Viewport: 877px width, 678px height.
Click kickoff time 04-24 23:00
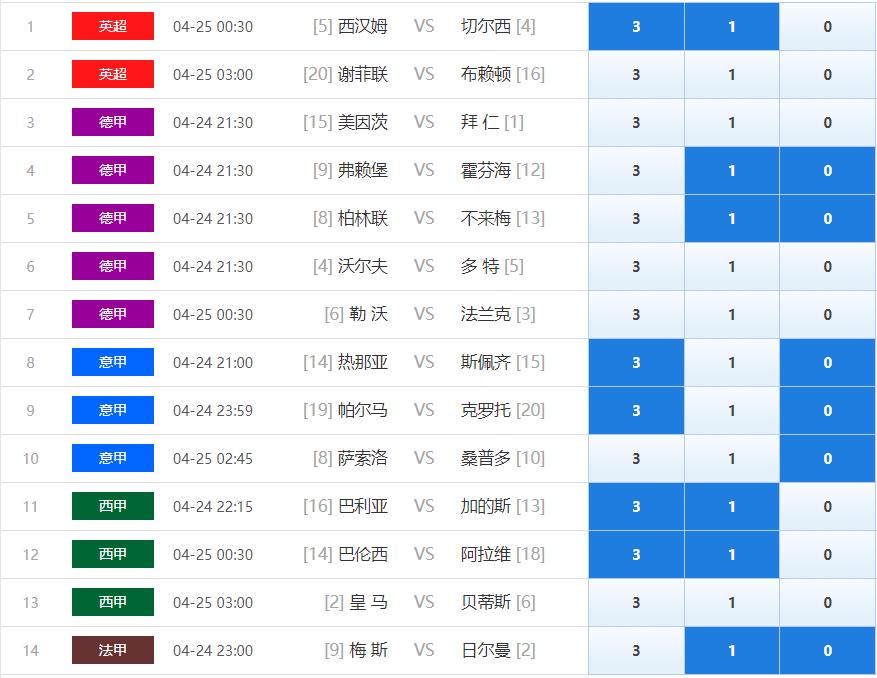pos(213,651)
